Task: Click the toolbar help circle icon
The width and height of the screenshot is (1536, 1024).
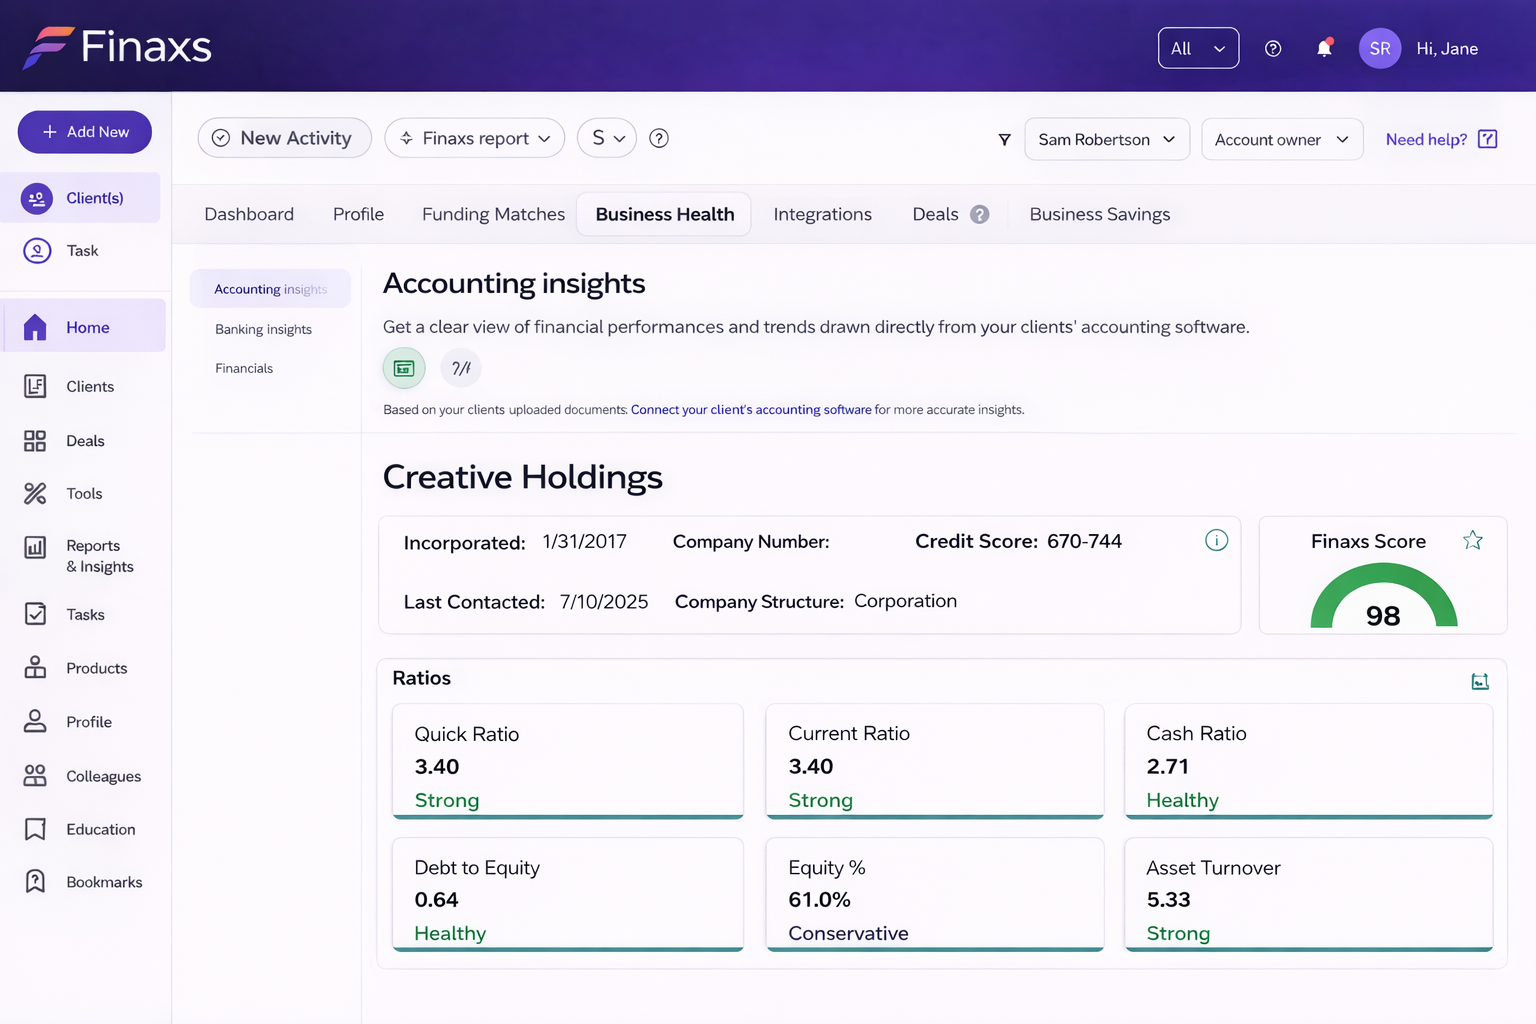Action: 659,138
